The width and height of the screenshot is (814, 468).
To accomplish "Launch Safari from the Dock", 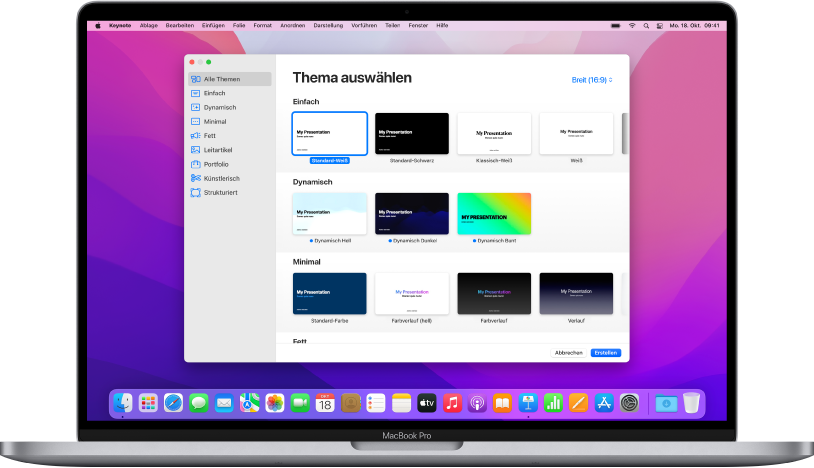I will coord(173,403).
